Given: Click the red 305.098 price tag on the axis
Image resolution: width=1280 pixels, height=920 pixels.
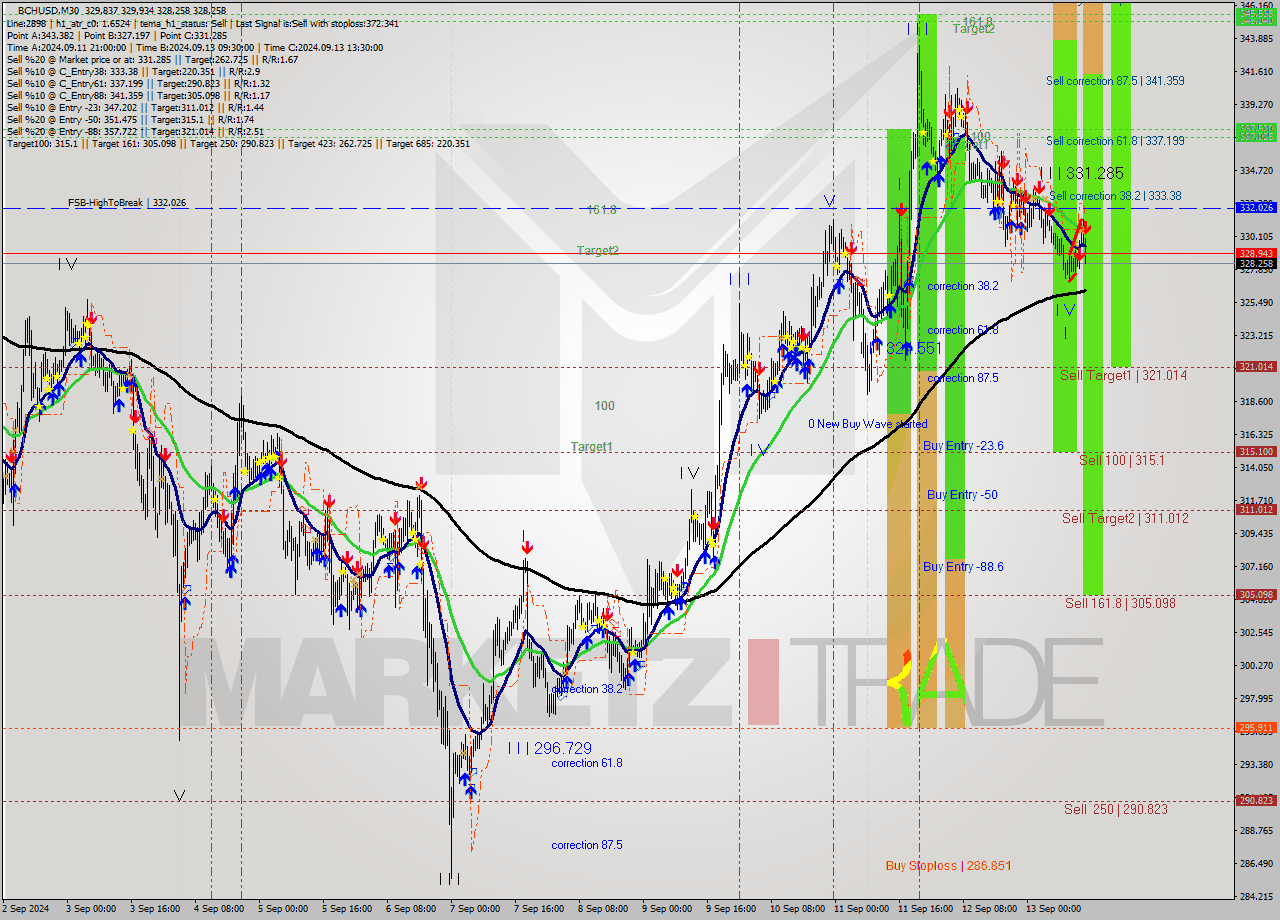Looking at the screenshot, I should [1256, 595].
